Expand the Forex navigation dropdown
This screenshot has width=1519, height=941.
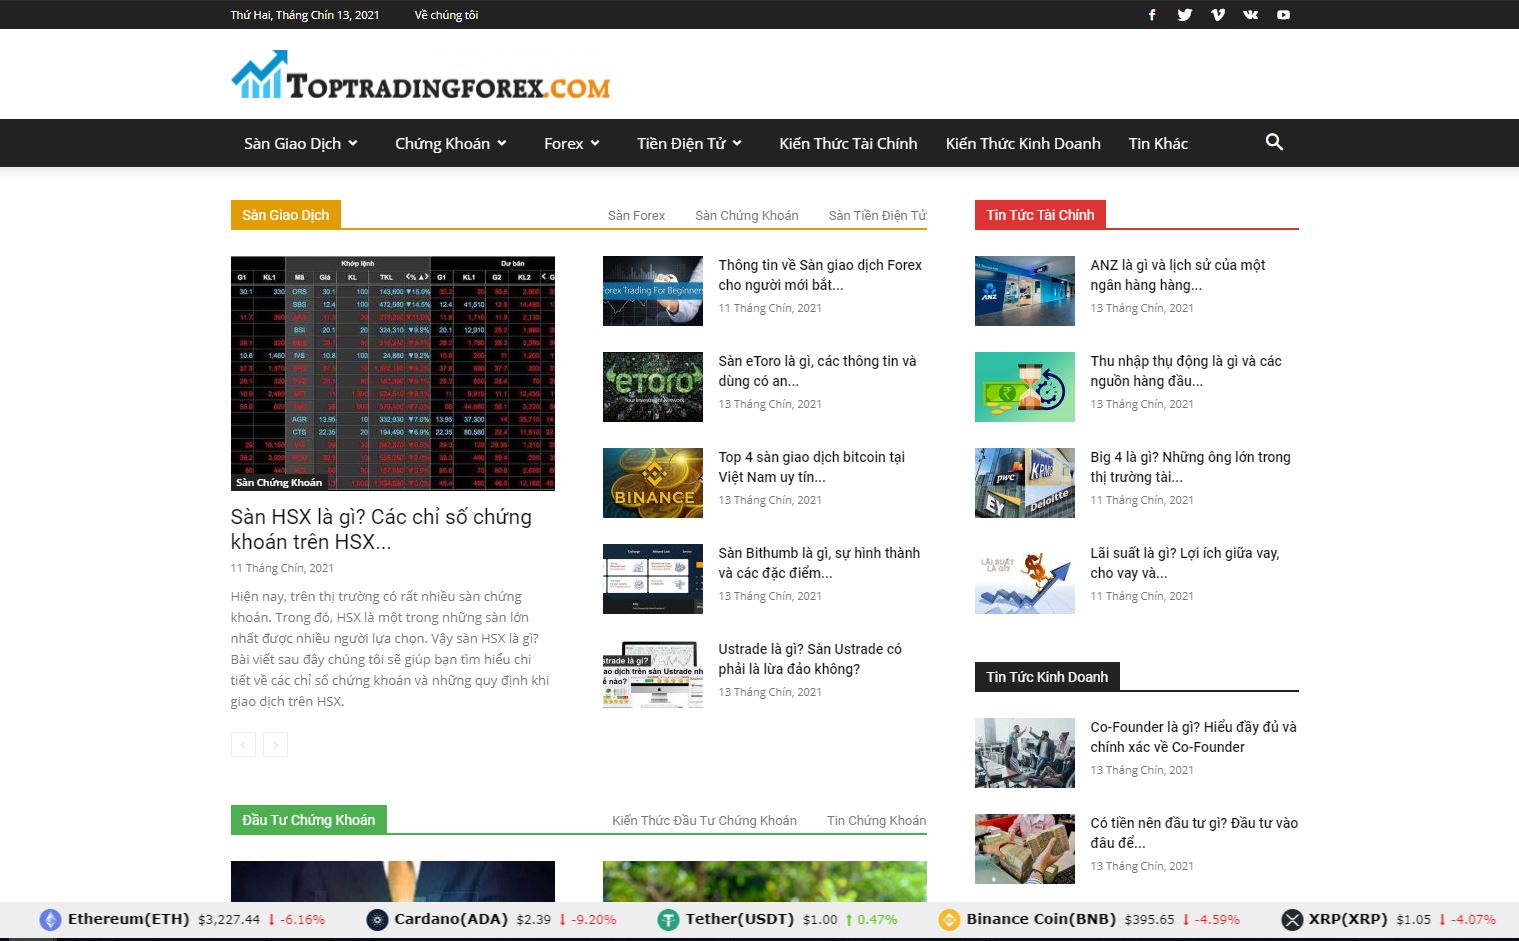(x=572, y=143)
